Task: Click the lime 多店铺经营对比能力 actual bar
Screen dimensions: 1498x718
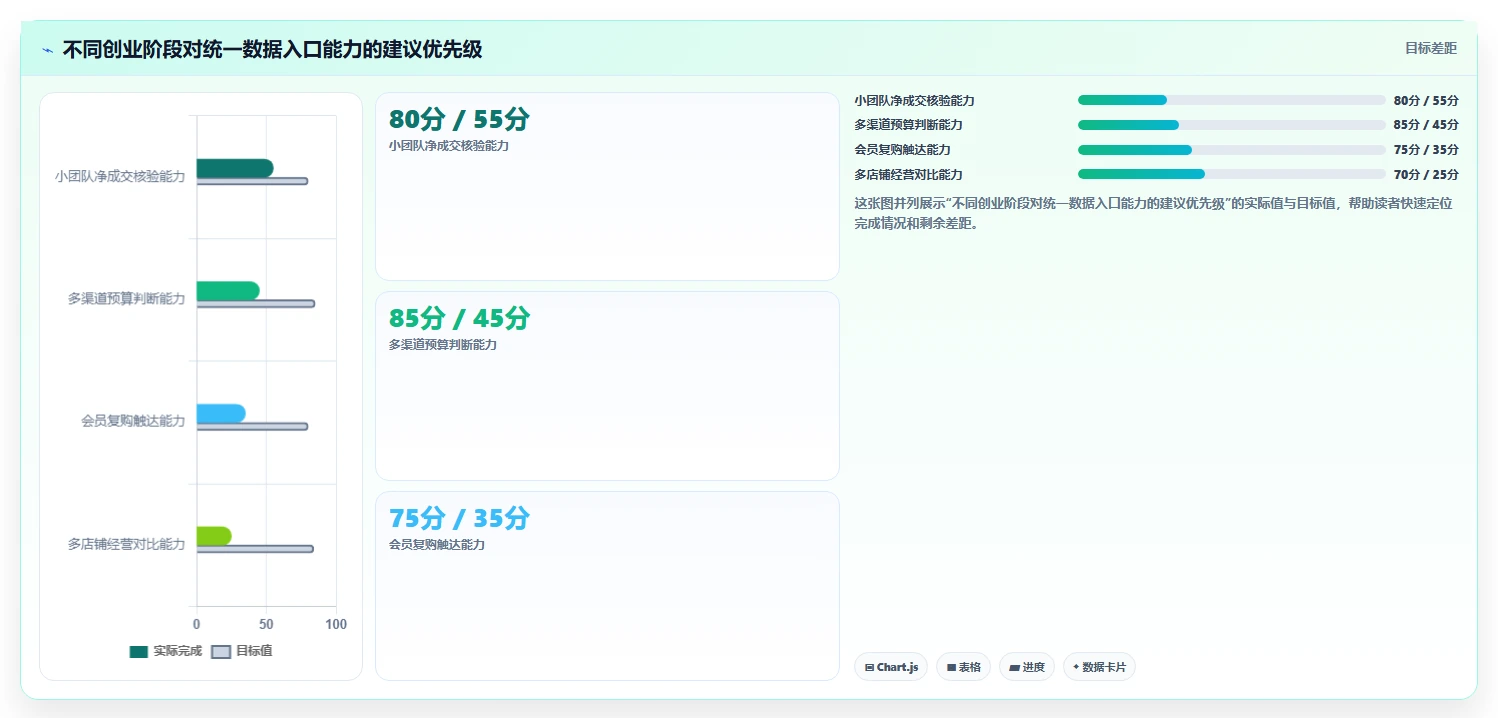Action: point(214,536)
